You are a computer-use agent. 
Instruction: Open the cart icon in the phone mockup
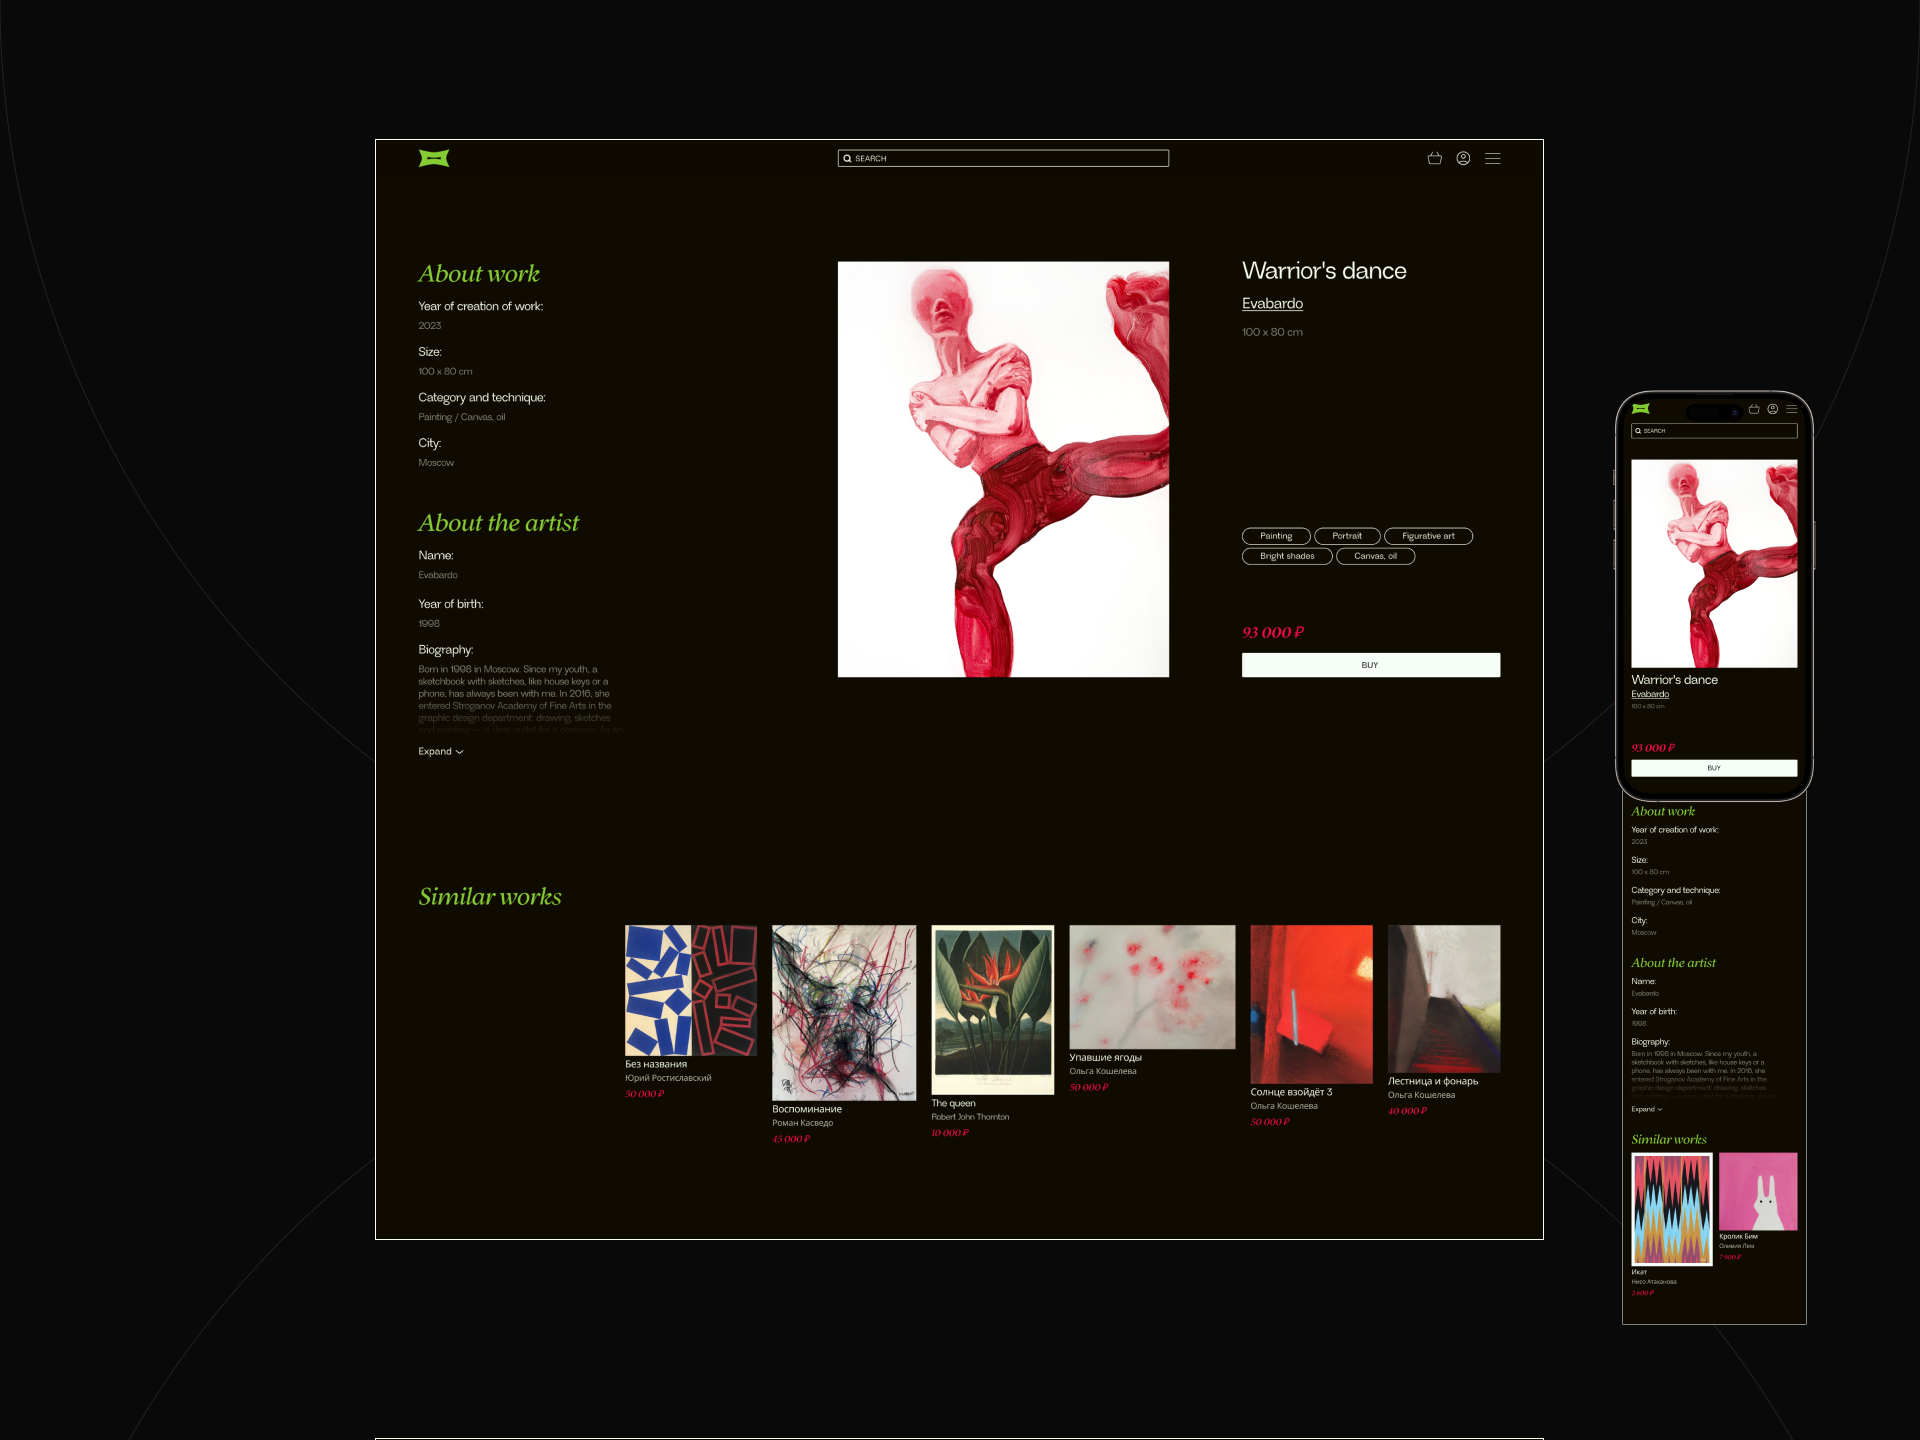(x=1754, y=409)
